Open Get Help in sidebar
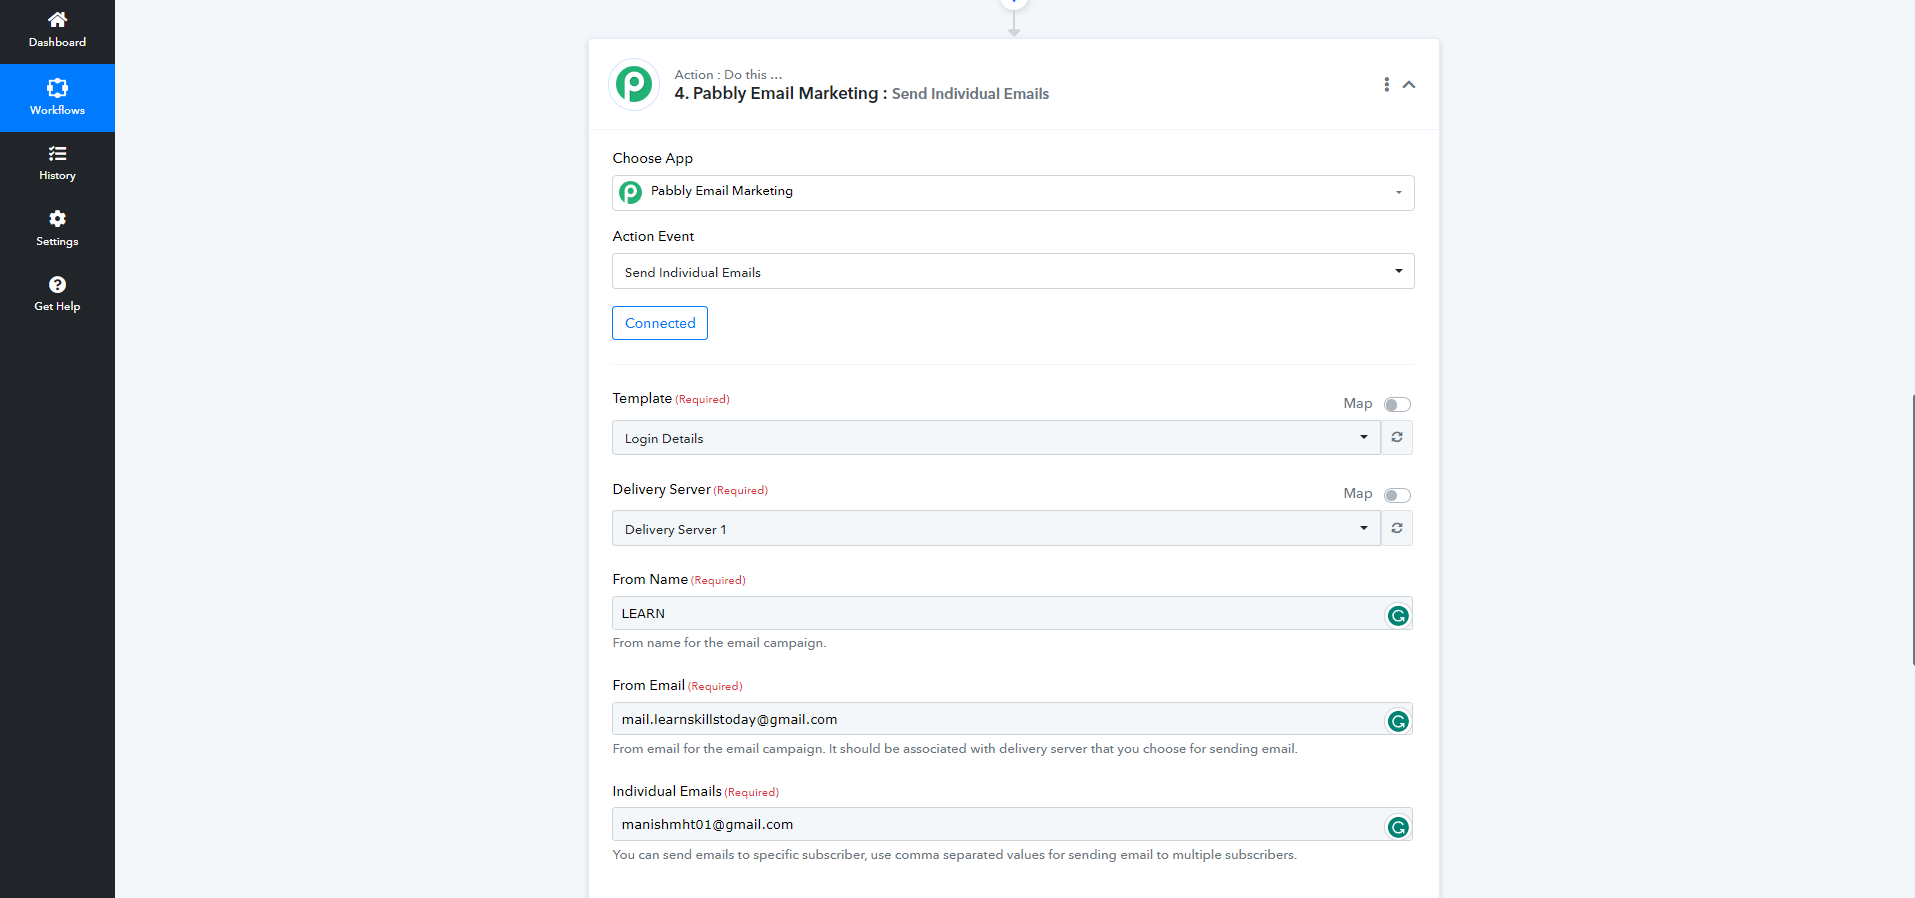This screenshot has height=898, width=1915. click(57, 294)
